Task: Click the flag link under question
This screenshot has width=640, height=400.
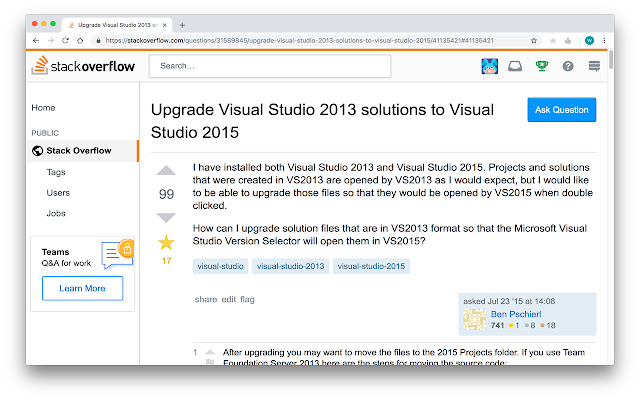Action: 247,299
